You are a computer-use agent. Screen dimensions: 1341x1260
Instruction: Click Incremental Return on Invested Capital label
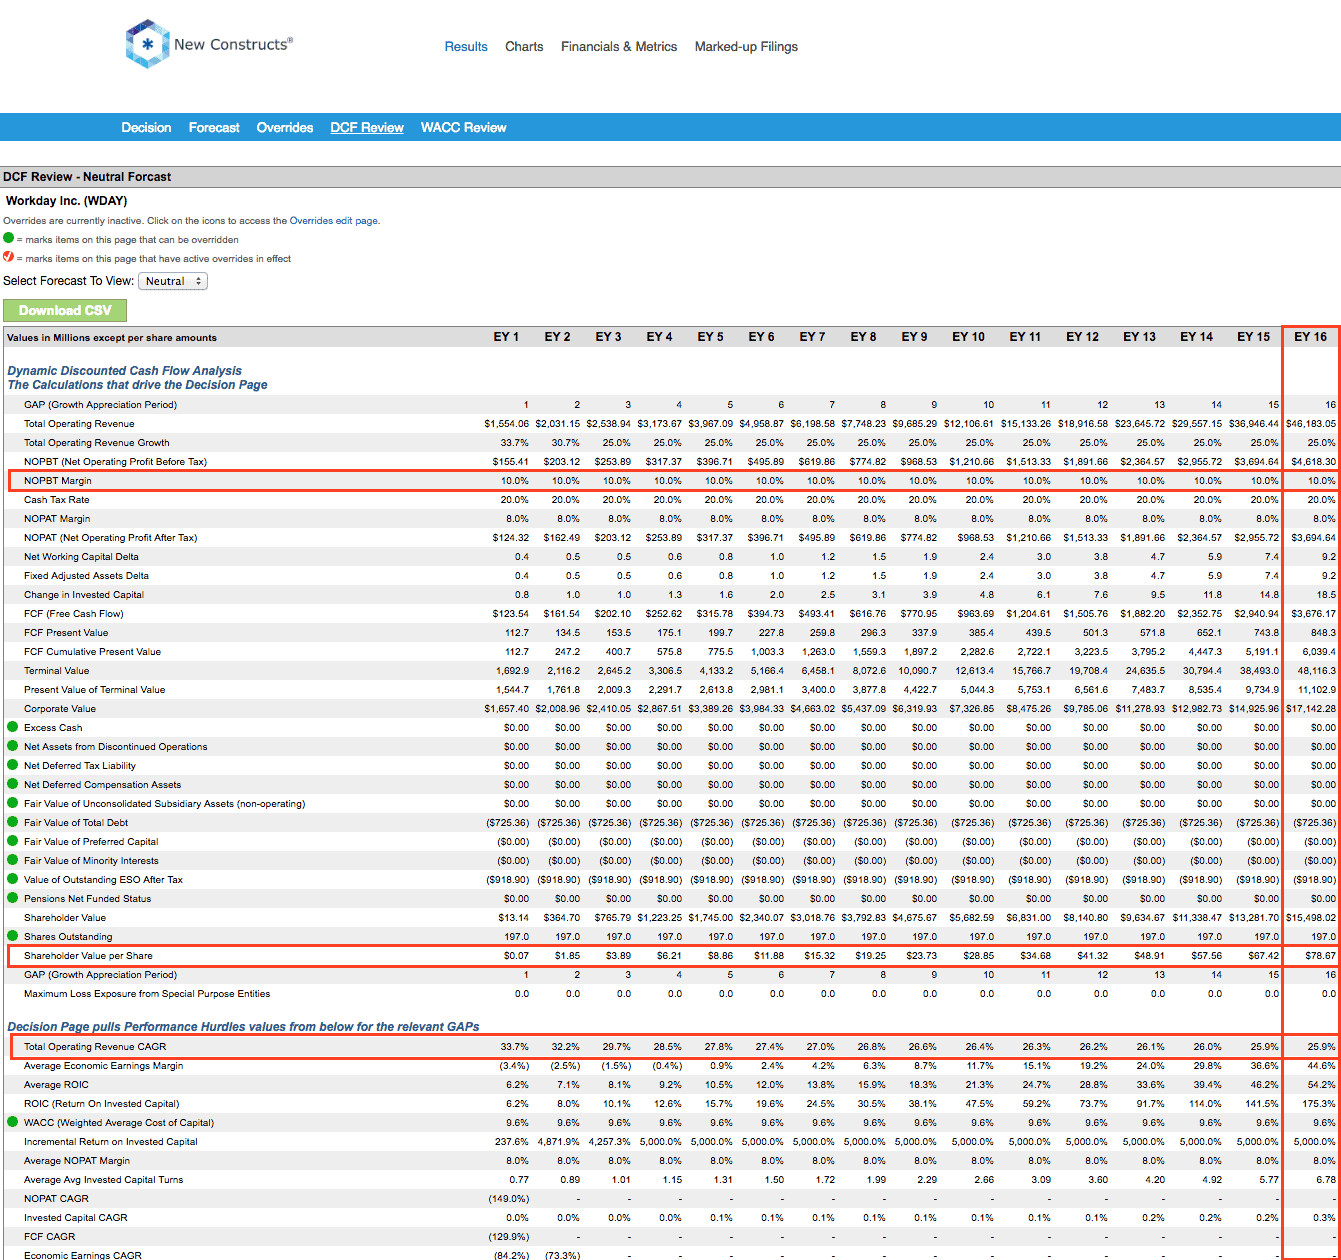(111, 1142)
